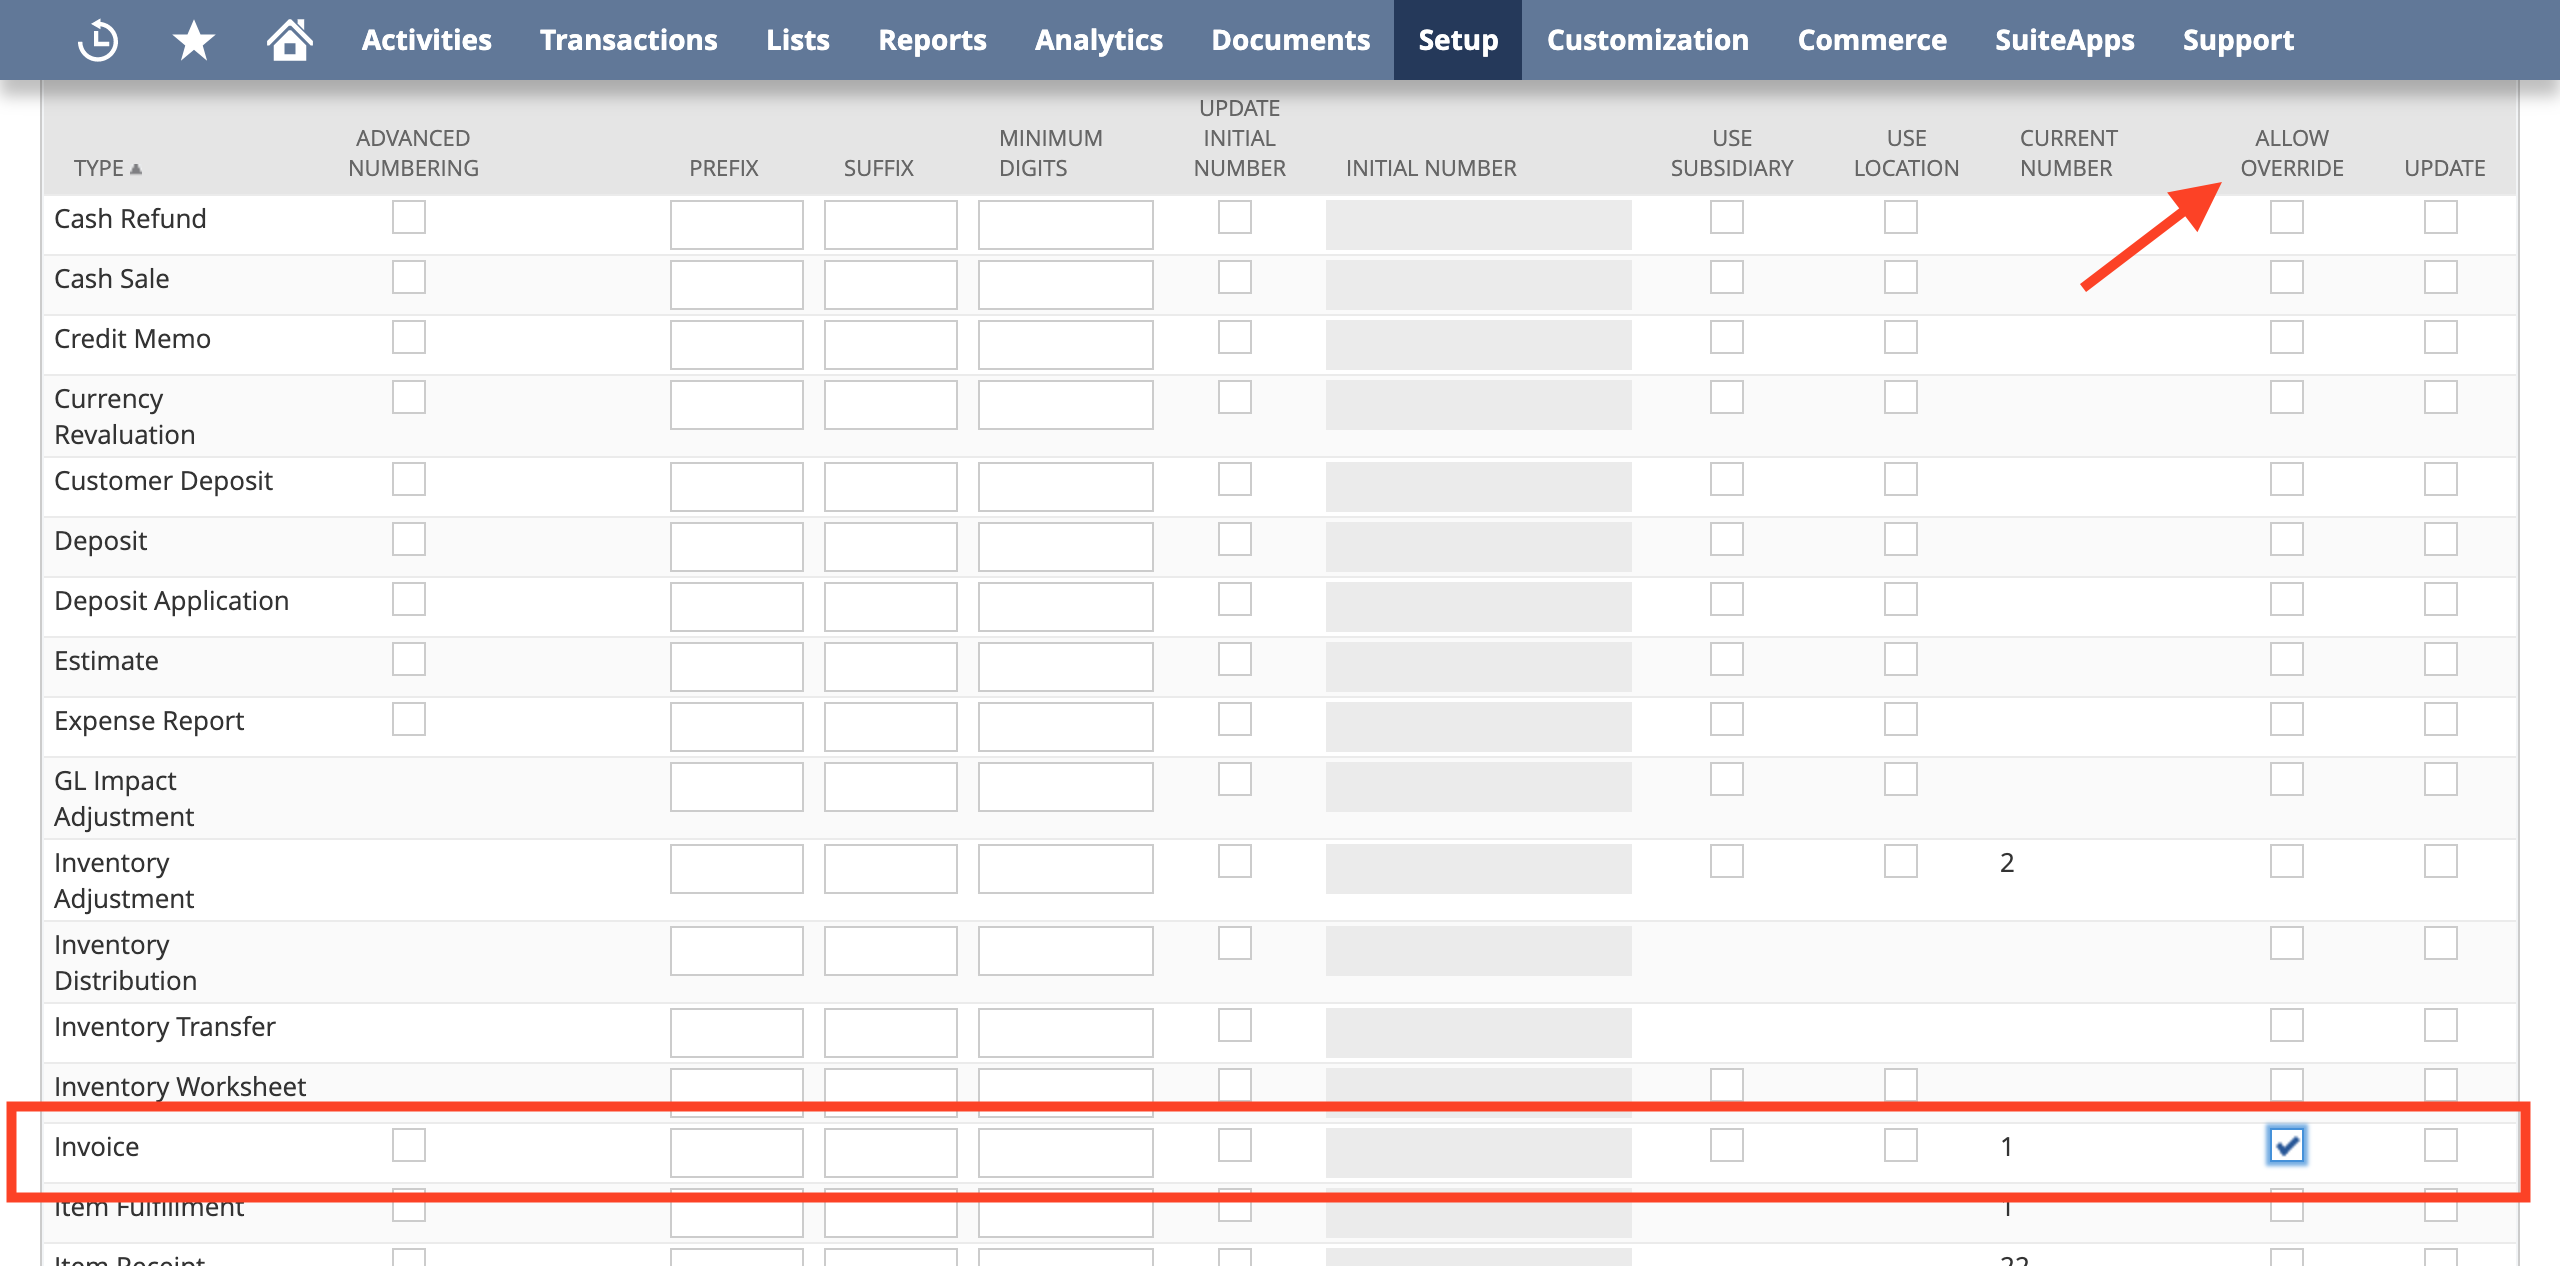
Task: Open the Reports menu
Action: pyautogui.click(x=931, y=40)
